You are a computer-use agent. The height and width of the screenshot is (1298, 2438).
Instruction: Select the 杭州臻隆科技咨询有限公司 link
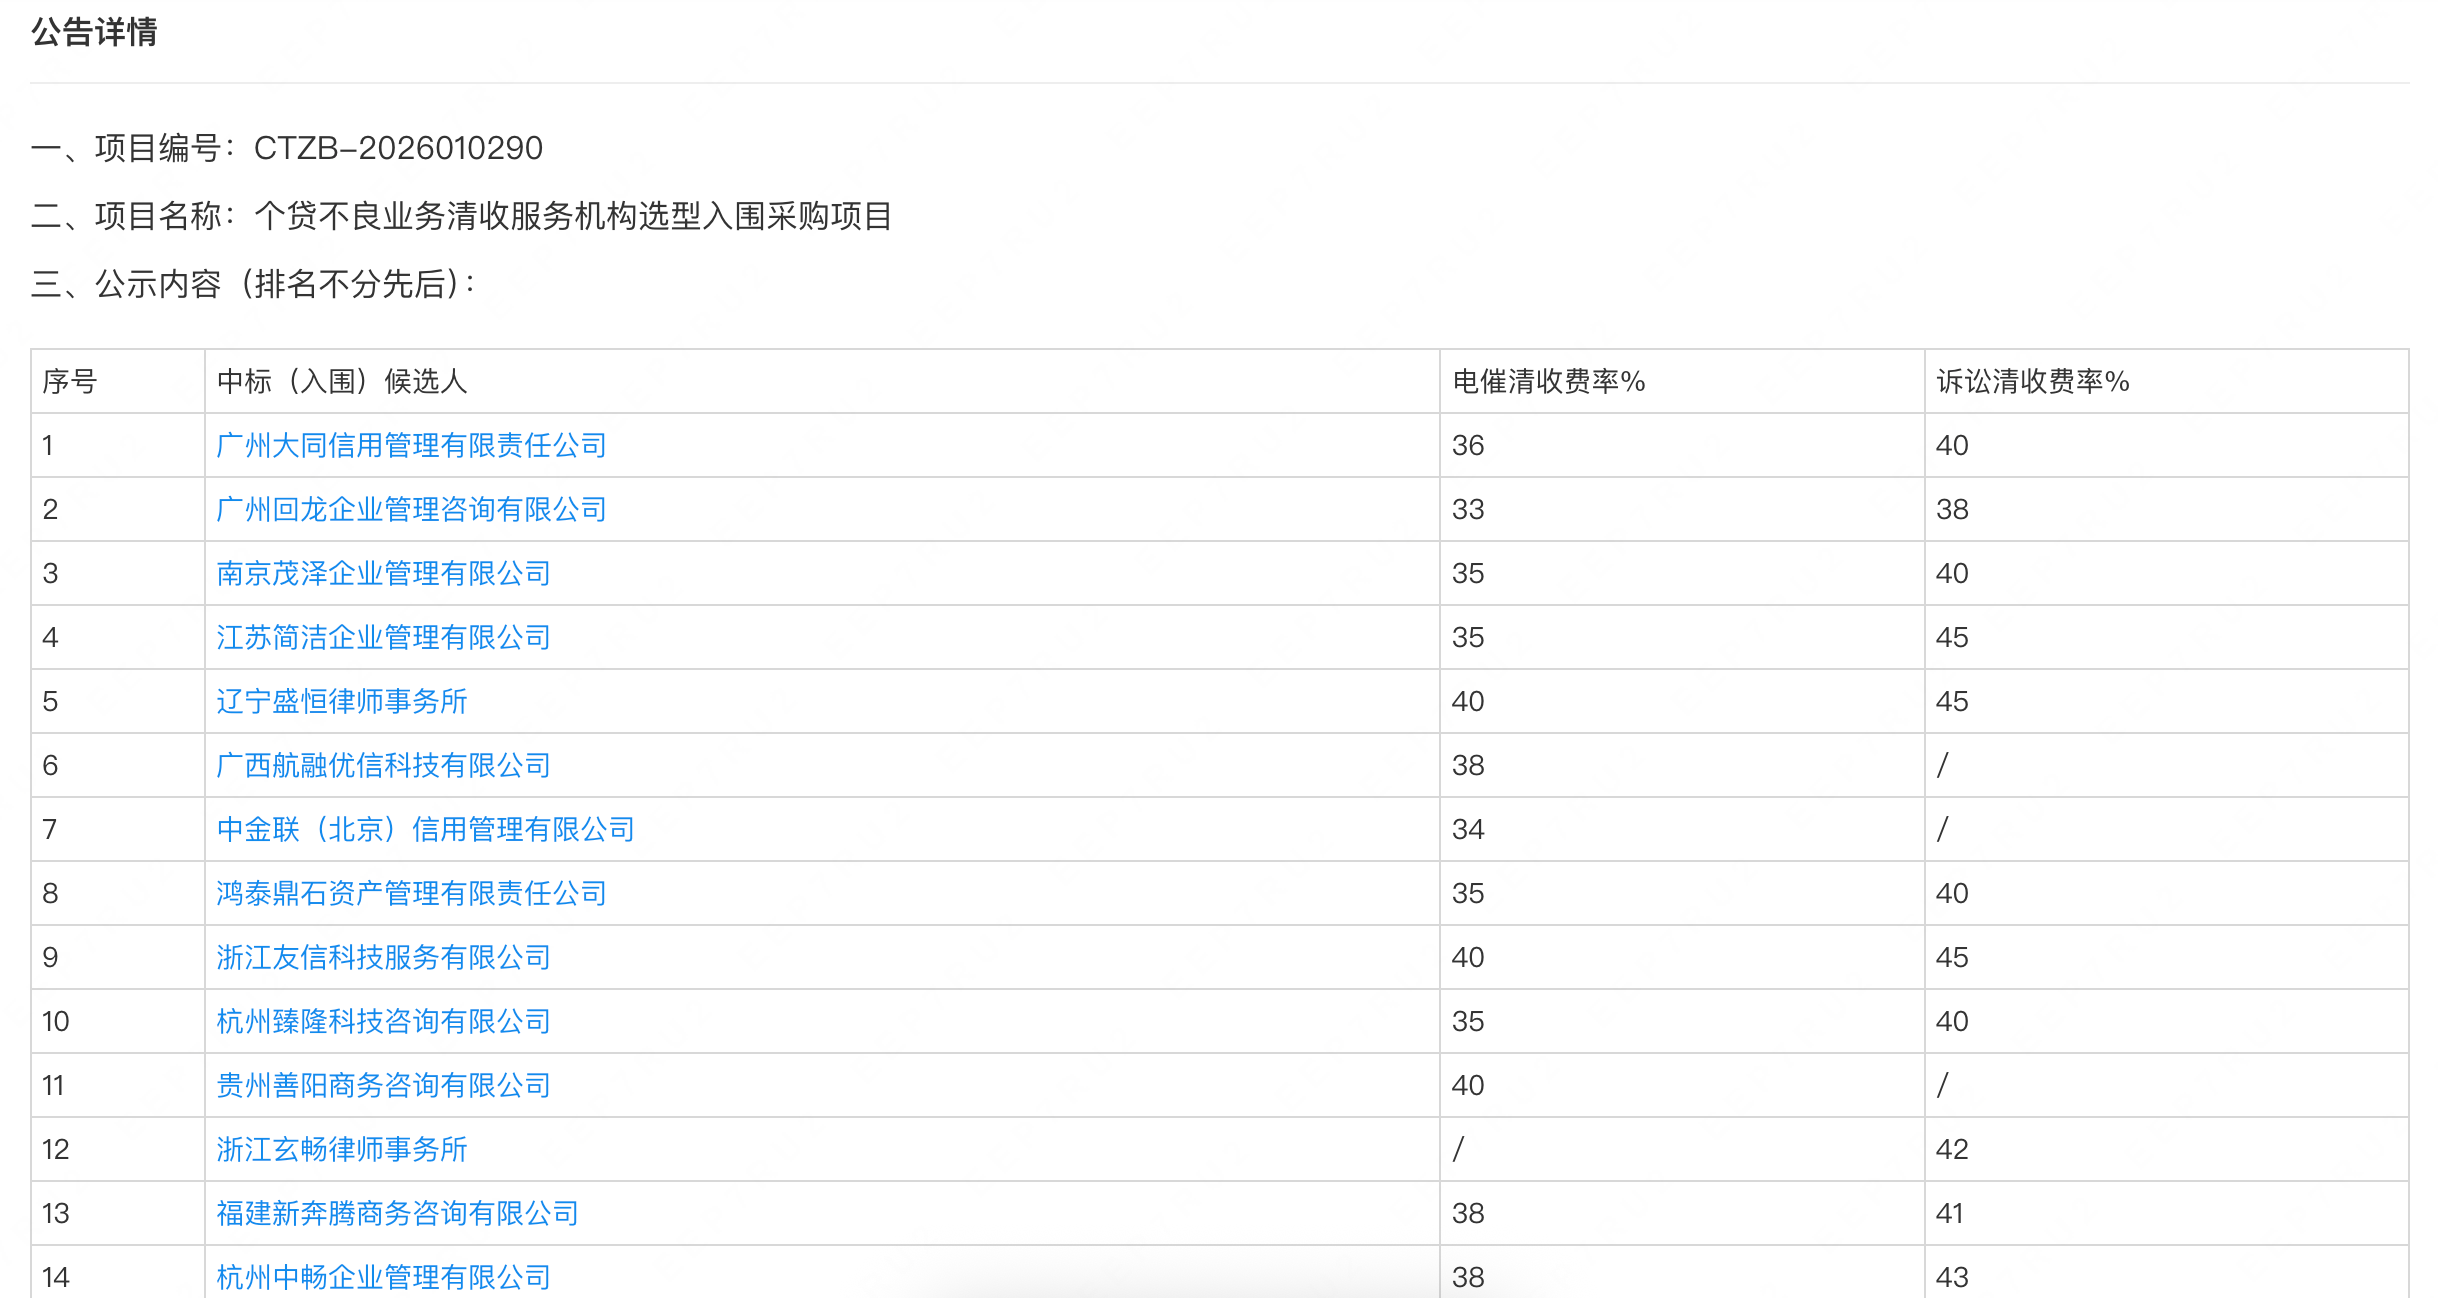383,1021
